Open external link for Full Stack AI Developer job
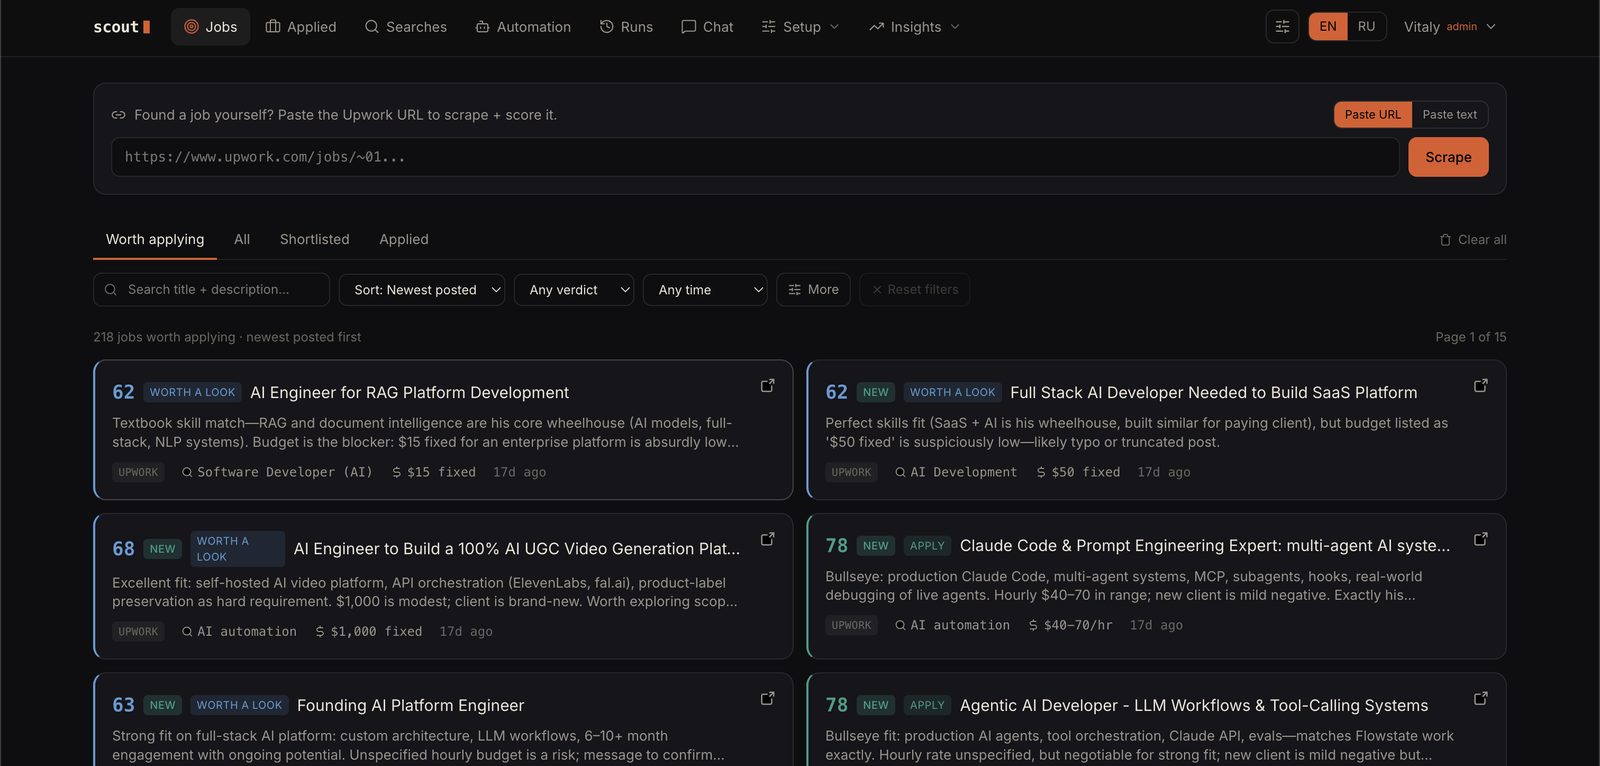Viewport: 1600px width, 766px height. click(1480, 386)
